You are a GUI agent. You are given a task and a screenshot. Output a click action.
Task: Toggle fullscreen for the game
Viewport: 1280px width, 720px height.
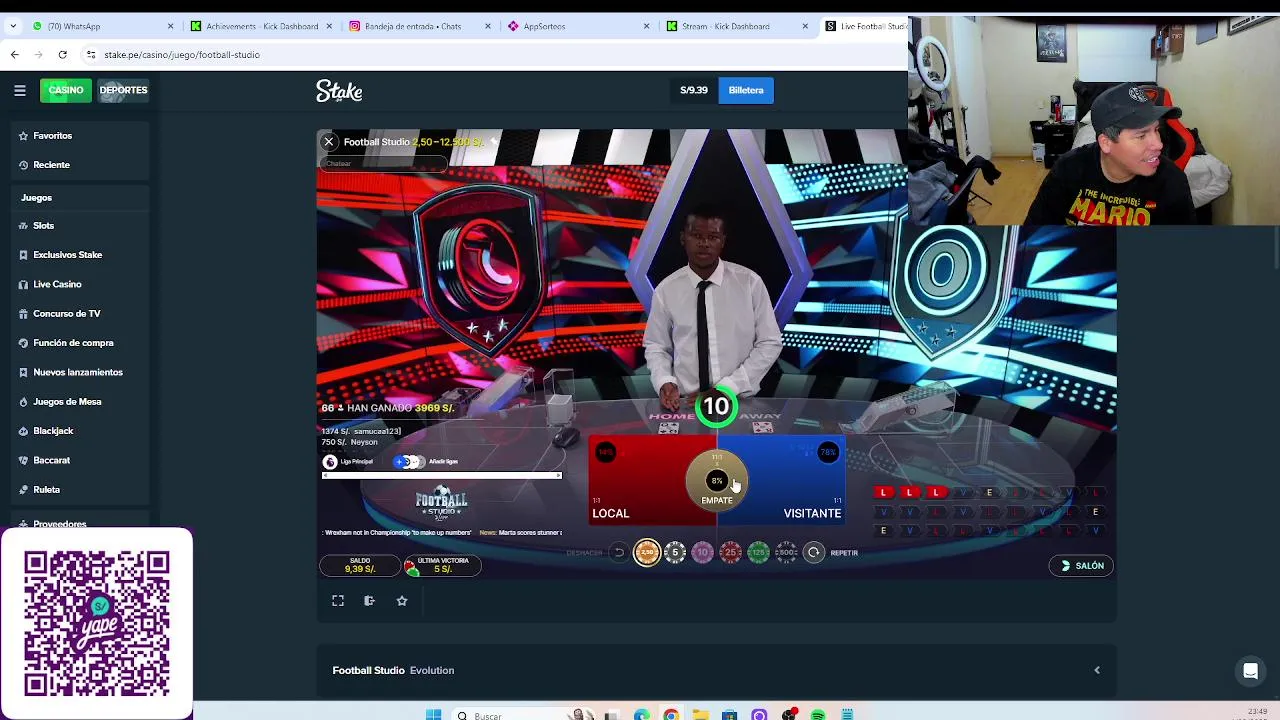point(338,601)
